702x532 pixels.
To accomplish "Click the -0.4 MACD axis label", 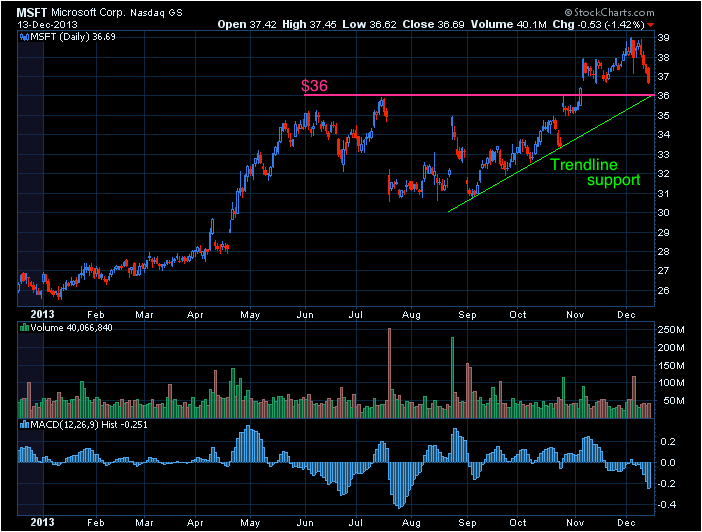I will [x=666, y=505].
